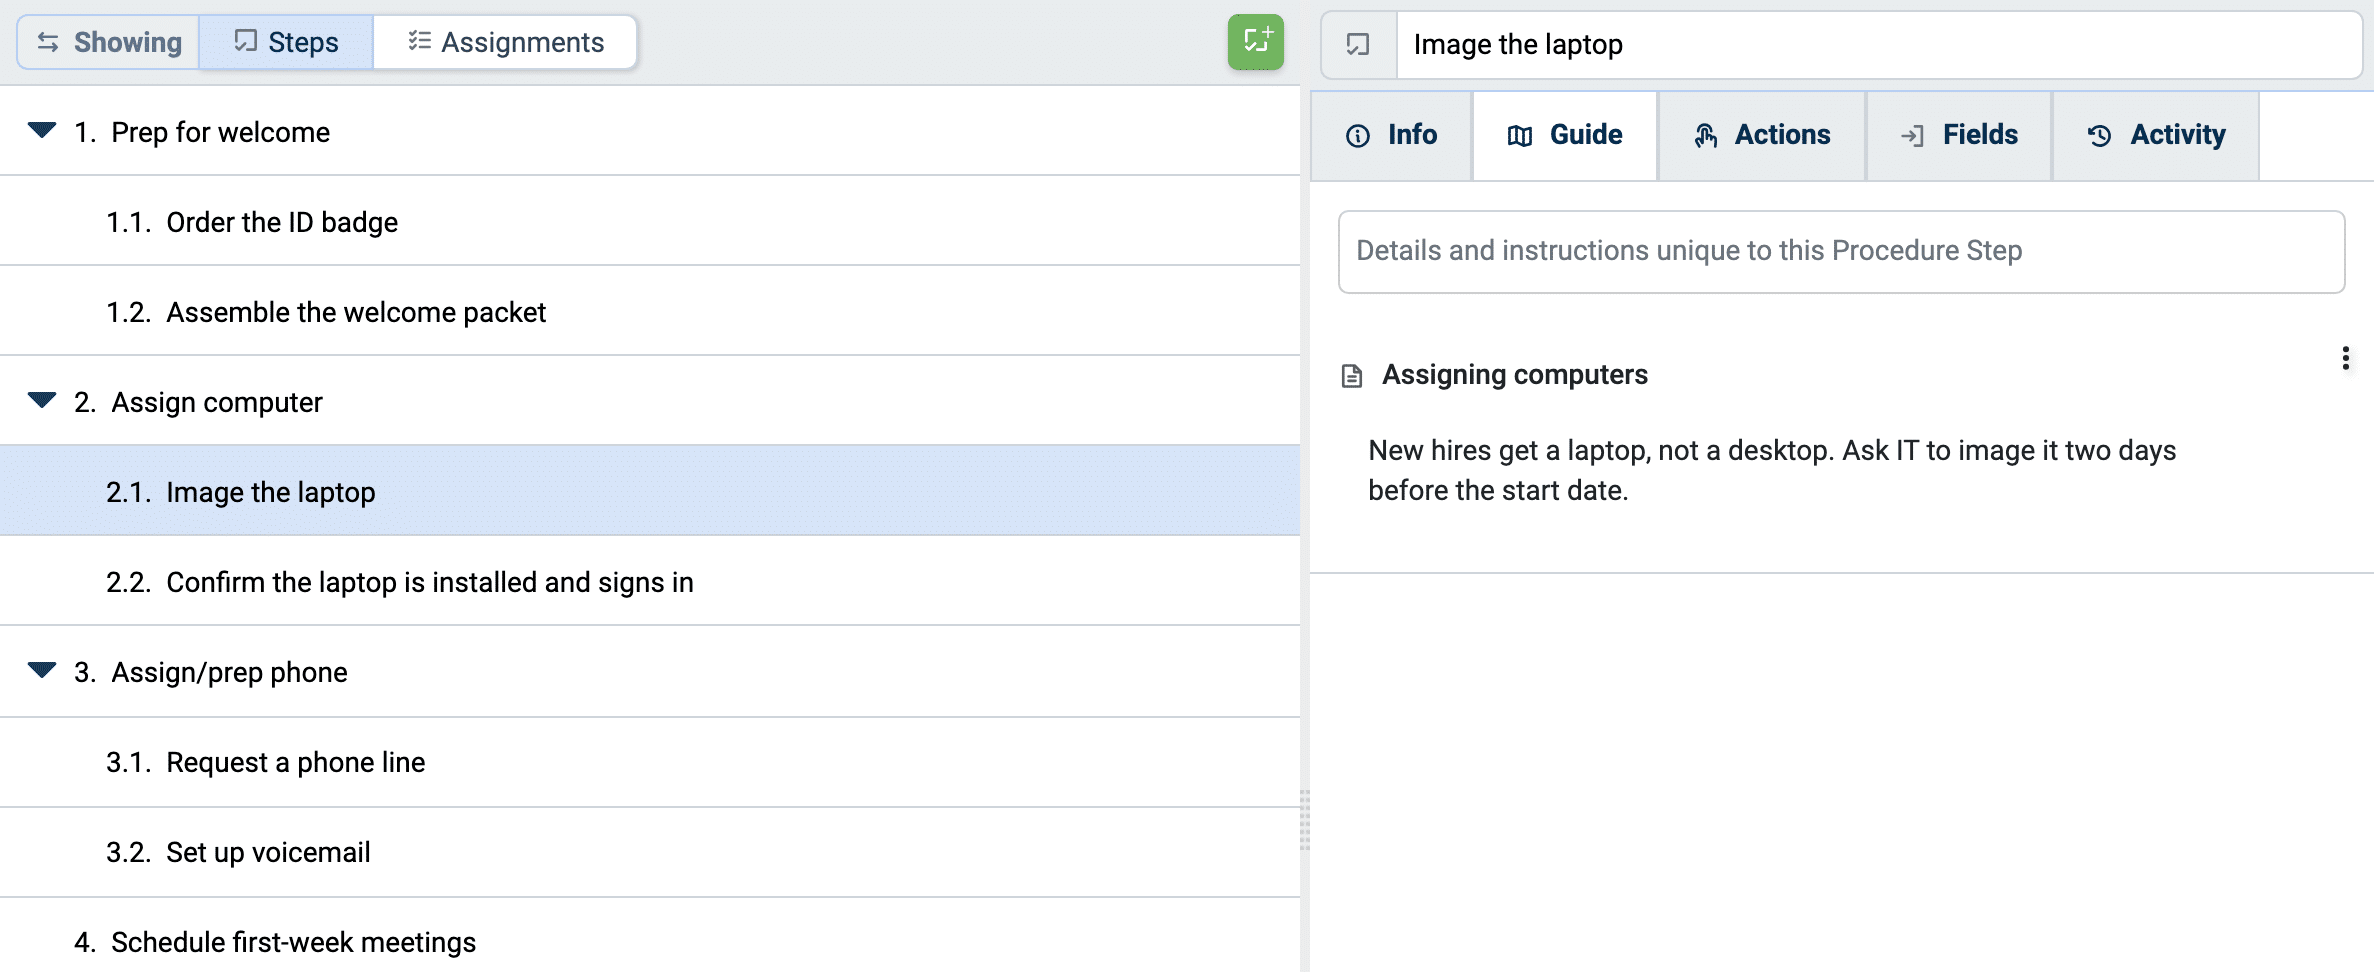2374x972 pixels.
Task: Select step 3.2 Set up voicemail
Action: pyautogui.click(x=650, y=852)
